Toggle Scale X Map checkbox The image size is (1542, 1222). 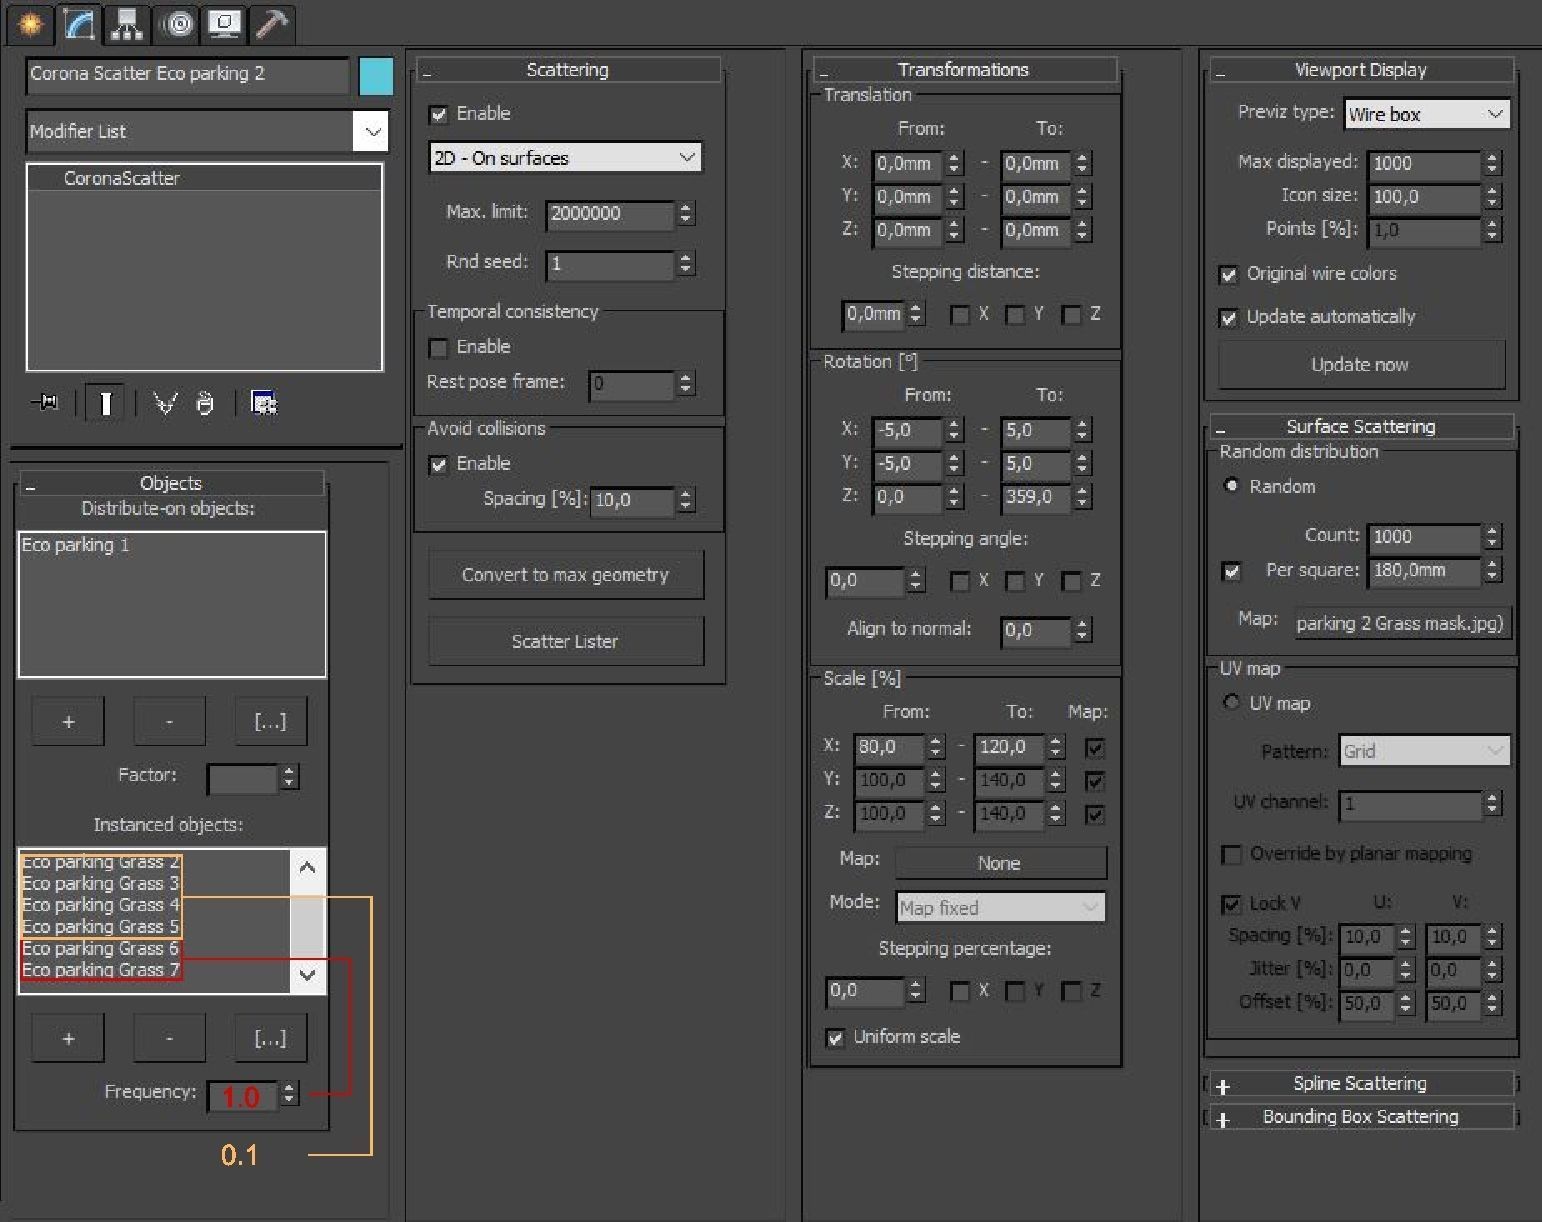point(1095,748)
